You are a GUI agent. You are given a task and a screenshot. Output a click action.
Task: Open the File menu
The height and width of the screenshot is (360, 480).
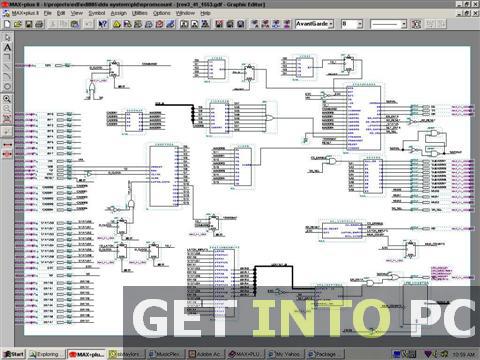[48, 13]
